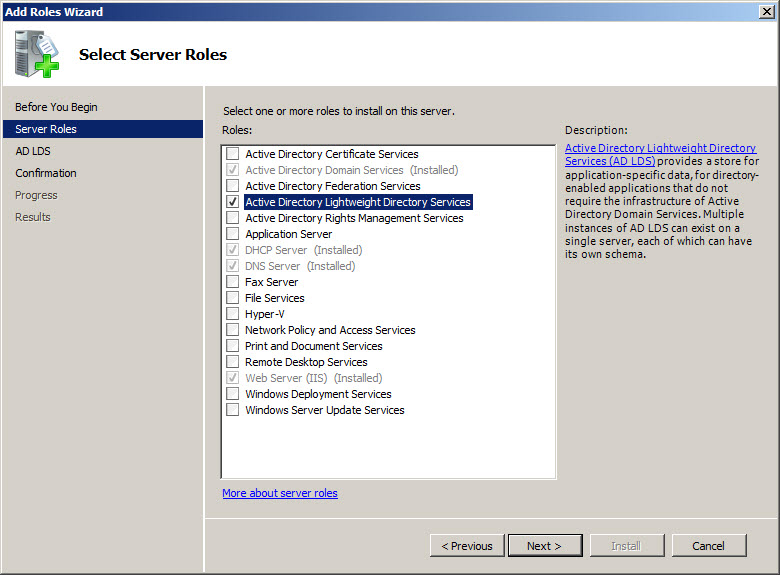This screenshot has height=575, width=780.
Task: Jump to the Confirmation step
Action: click(x=46, y=173)
